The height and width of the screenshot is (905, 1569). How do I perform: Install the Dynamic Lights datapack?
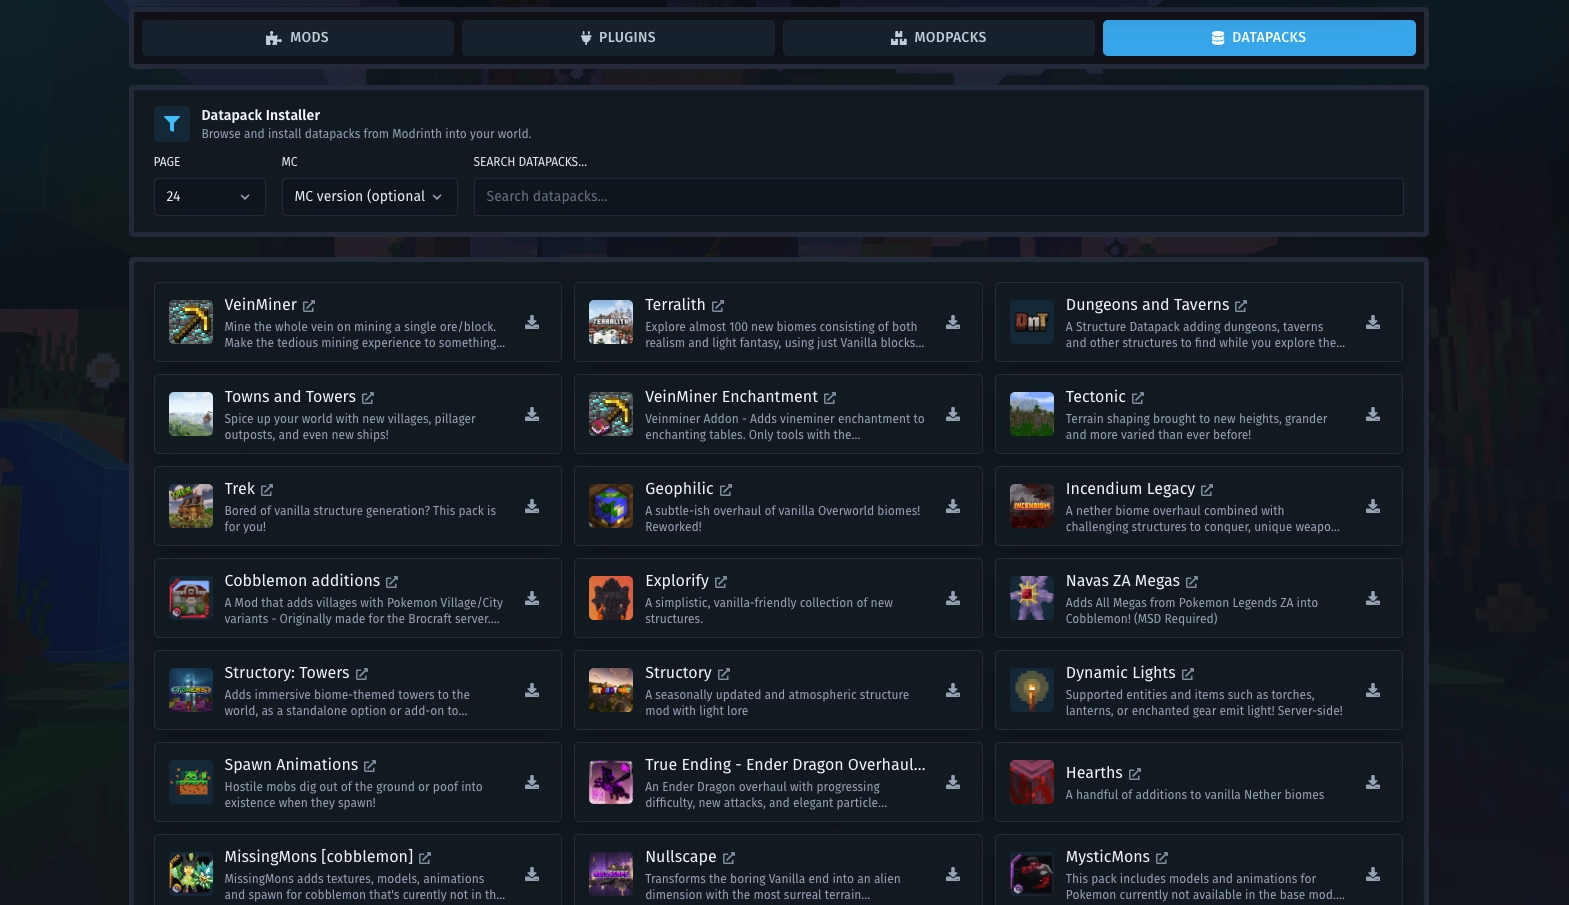coord(1373,690)
